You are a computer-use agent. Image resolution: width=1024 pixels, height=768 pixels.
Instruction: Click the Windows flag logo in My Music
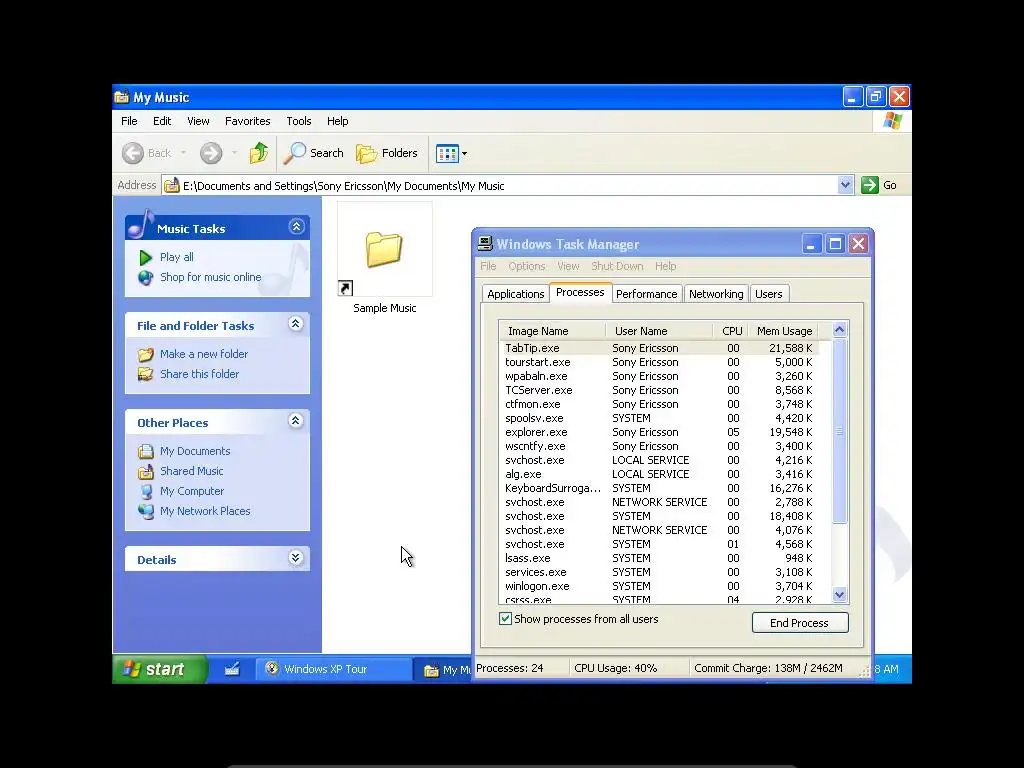pos(892,121)
